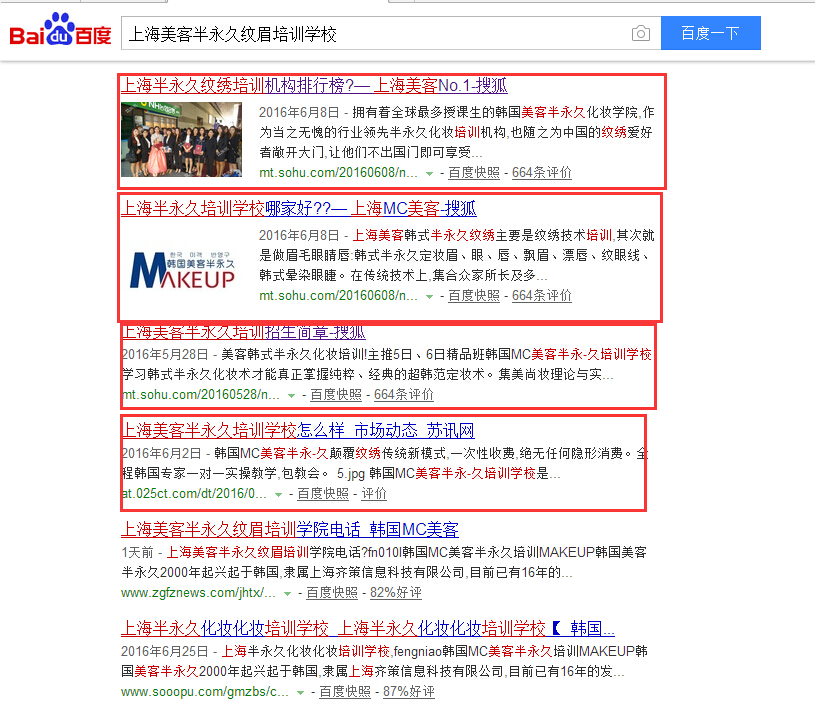Open camera image search icon

point(640,33)
